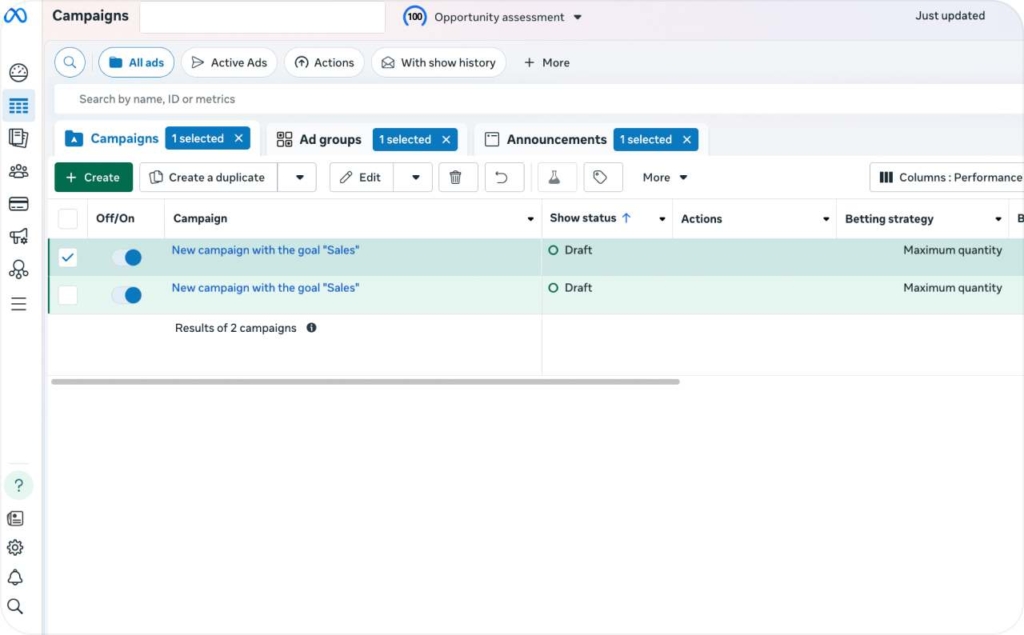The image size is (1024, 635).
Task: Apply a label using the tag icon
Action: pos(602,177)
